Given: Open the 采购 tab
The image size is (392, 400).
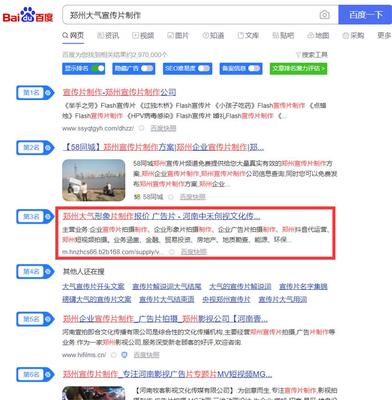Looking at the screenshot, I should point(353,35).
